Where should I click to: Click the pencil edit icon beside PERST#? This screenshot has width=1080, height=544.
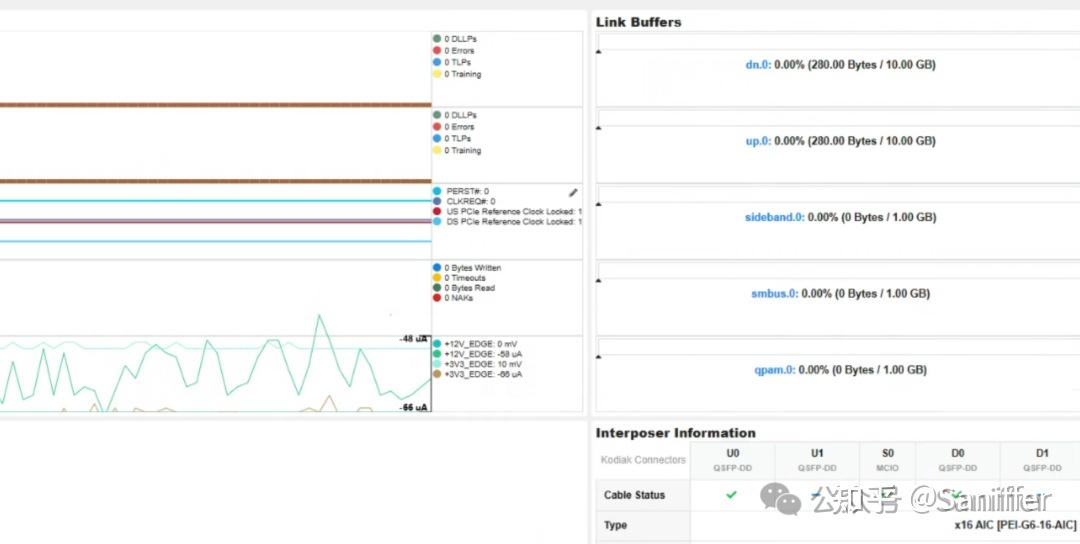[573, 193]
